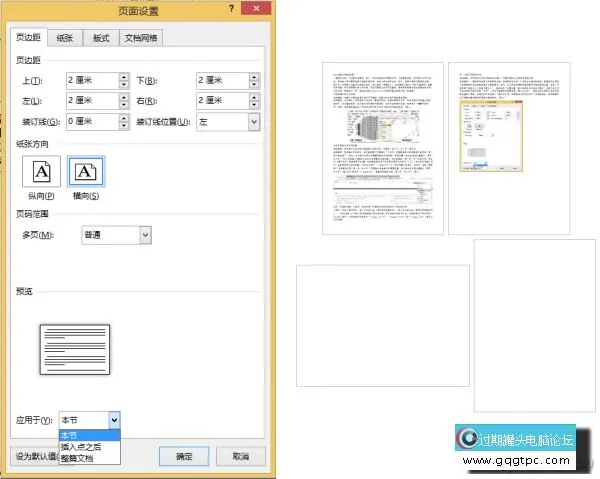Decrease the 装订线 gutter spinner
600x479 pixels.
point(124,126)
